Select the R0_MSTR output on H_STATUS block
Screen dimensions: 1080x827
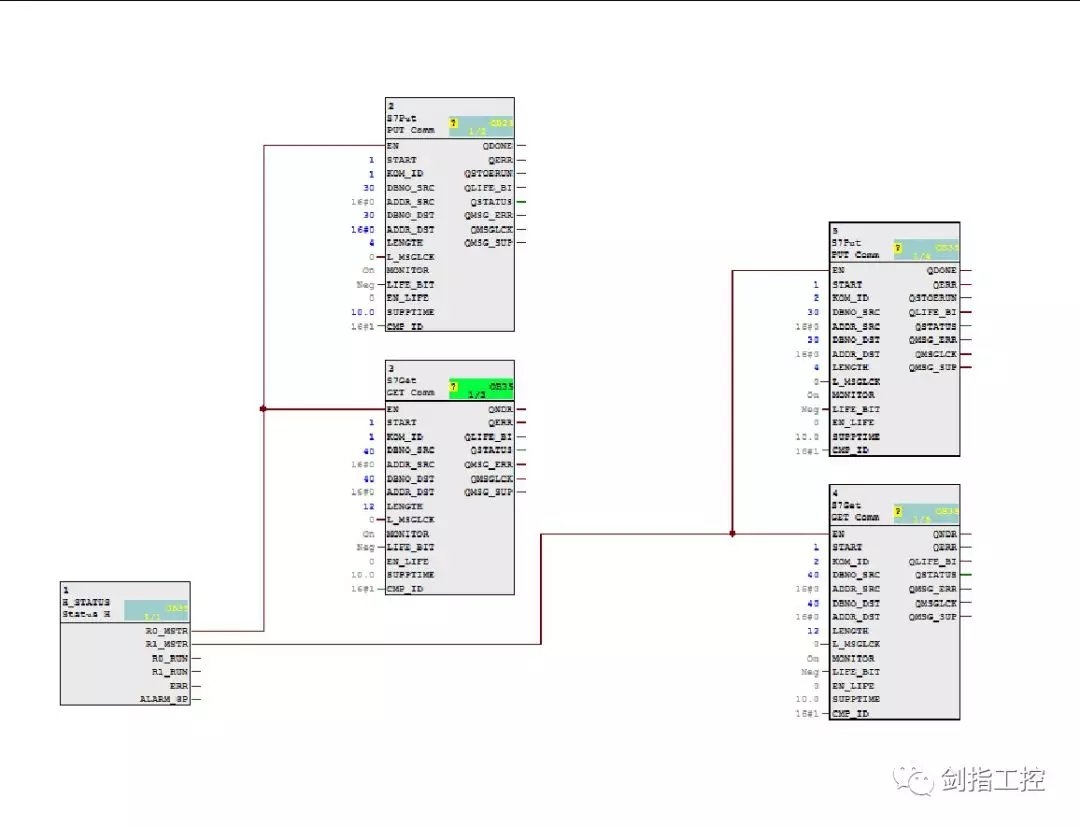coord(169,631)
